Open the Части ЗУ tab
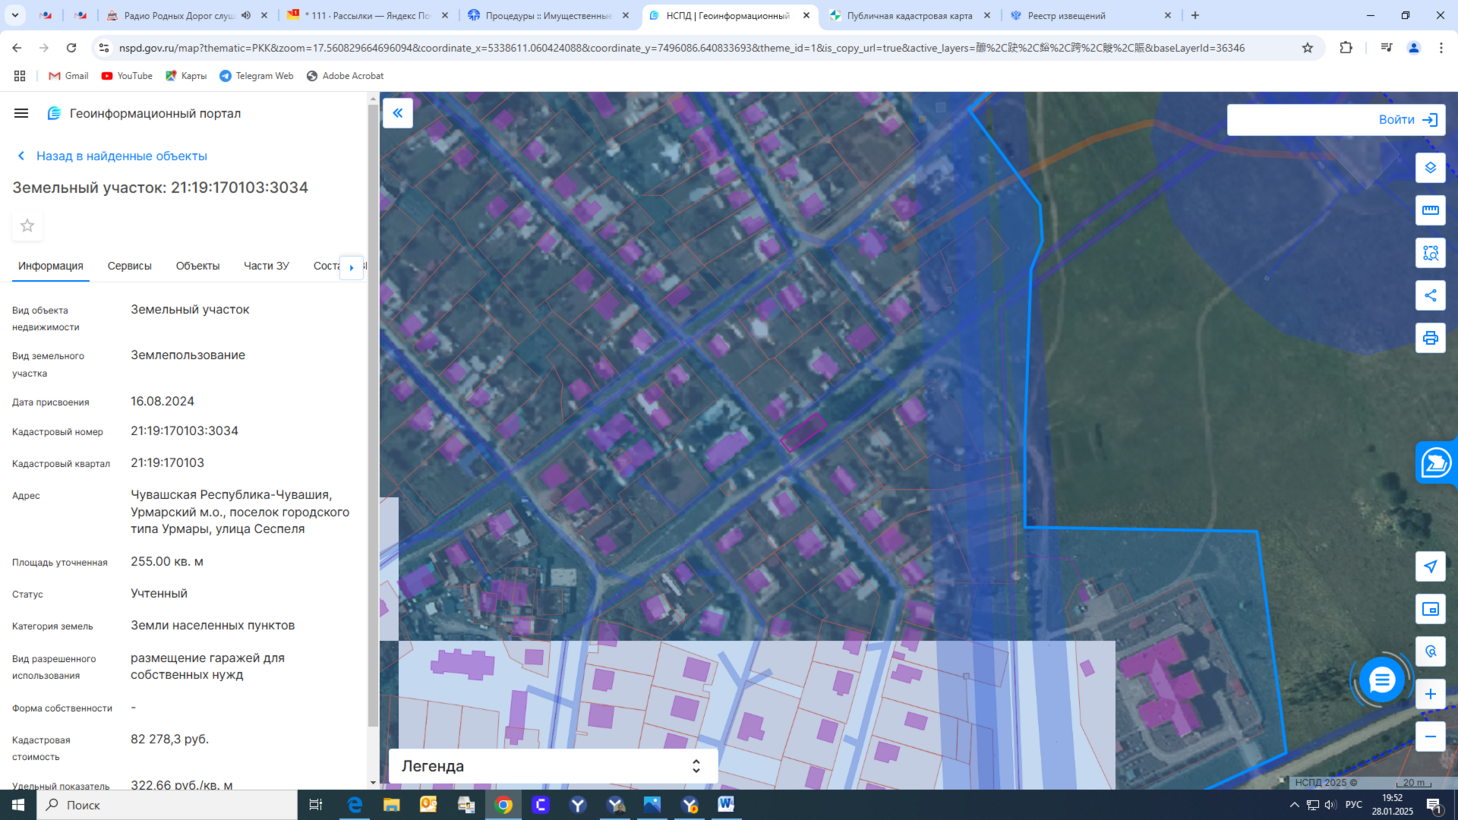This screenshot has width=1458, height=820. coord(266,266)
